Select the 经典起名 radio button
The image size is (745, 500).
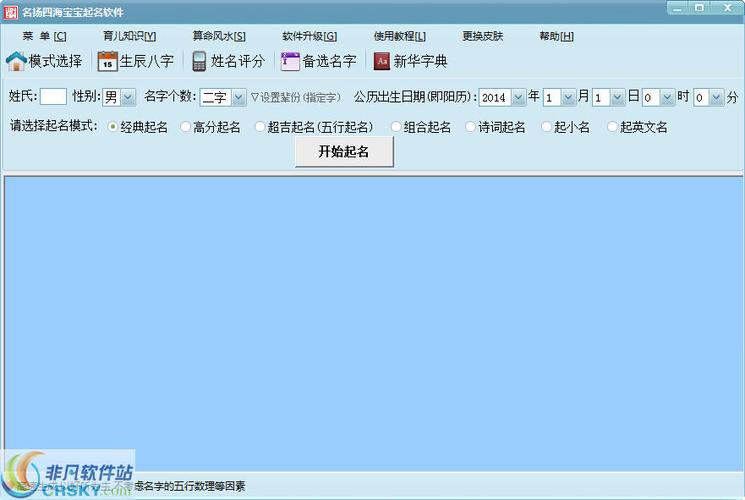coord(113,127)
